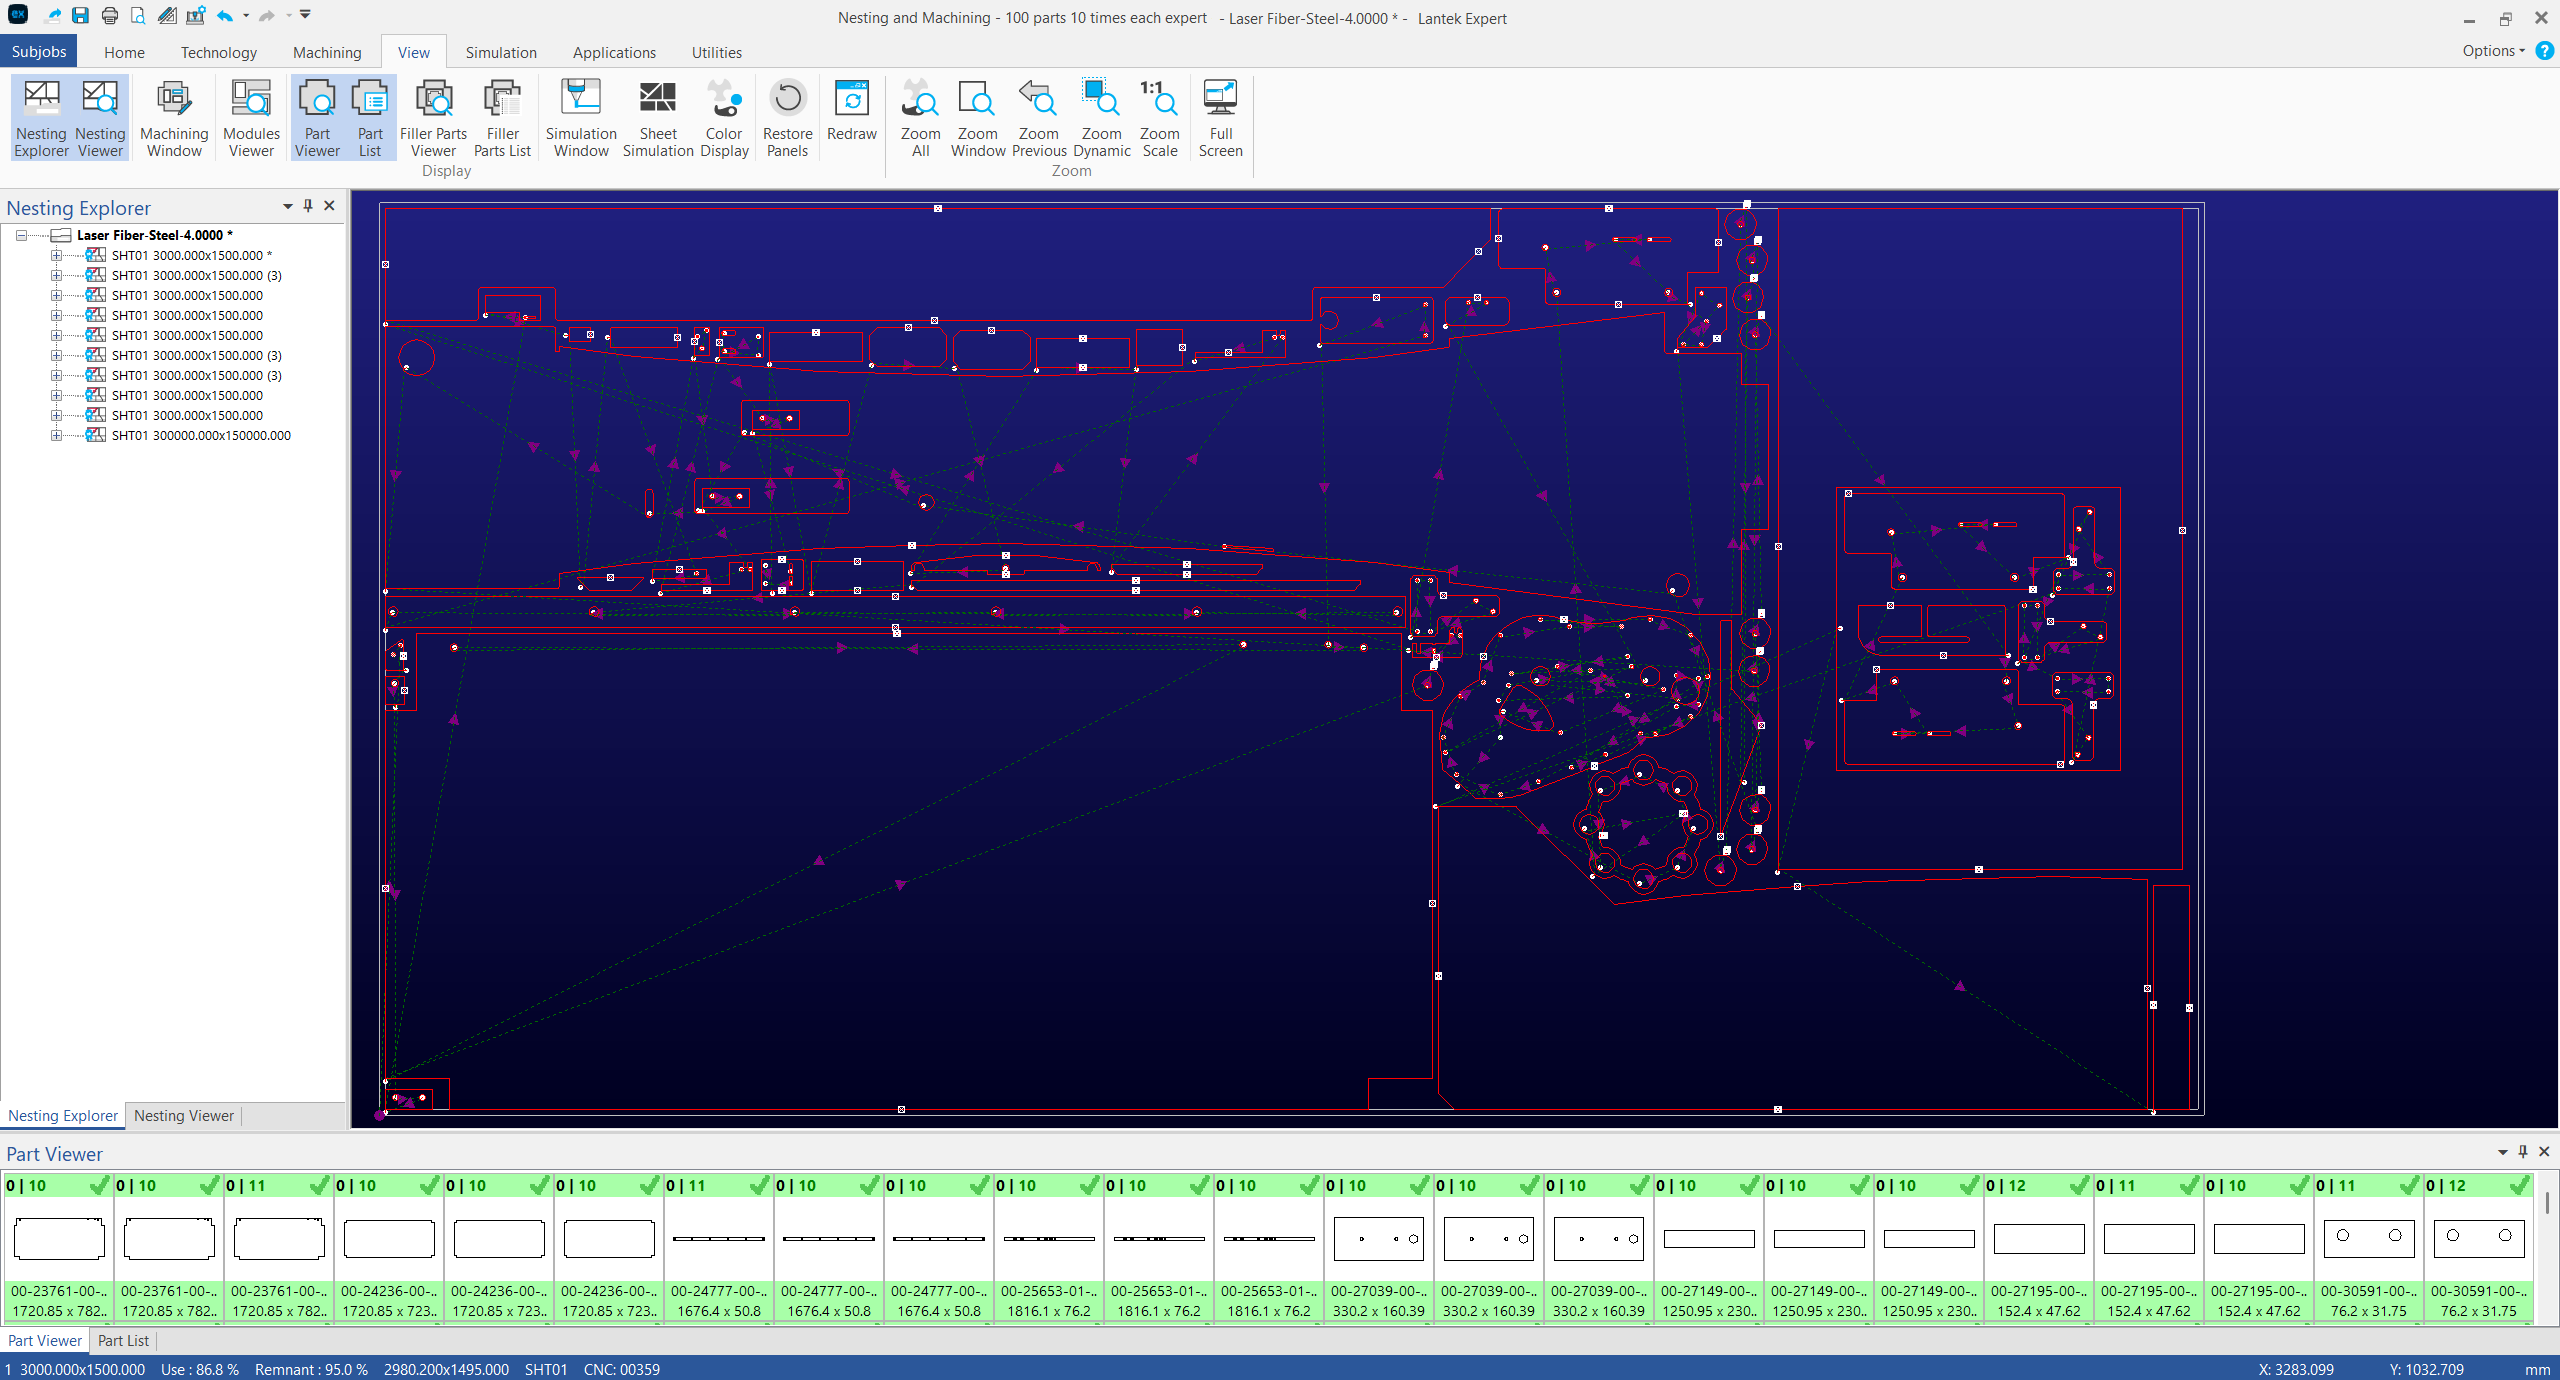Click the 'Remnant : 95.0 %' status text
The width and height of the screenshot is (2560, 1380).
click(311, 1369)
